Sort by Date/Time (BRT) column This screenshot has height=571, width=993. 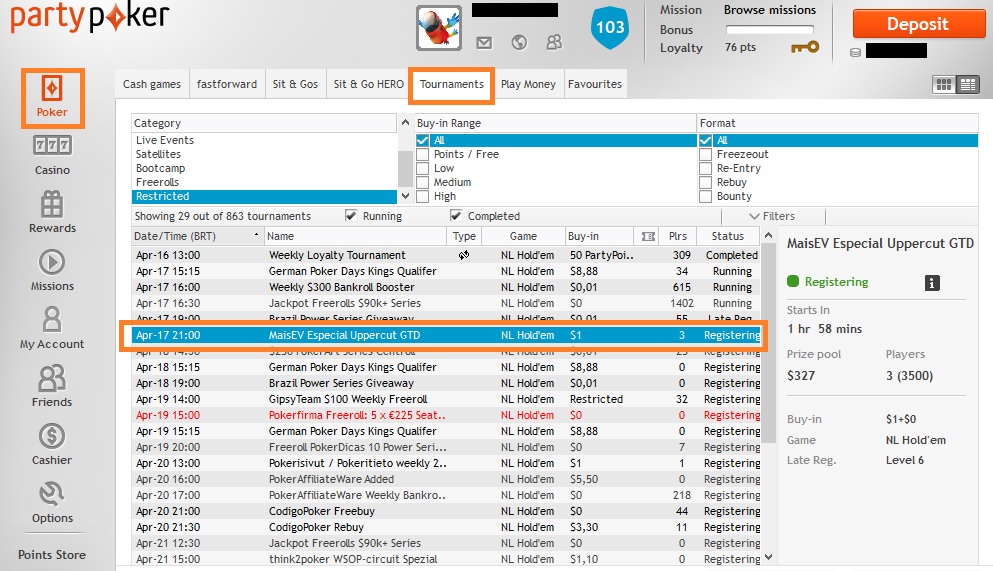[x=198, y=236]
